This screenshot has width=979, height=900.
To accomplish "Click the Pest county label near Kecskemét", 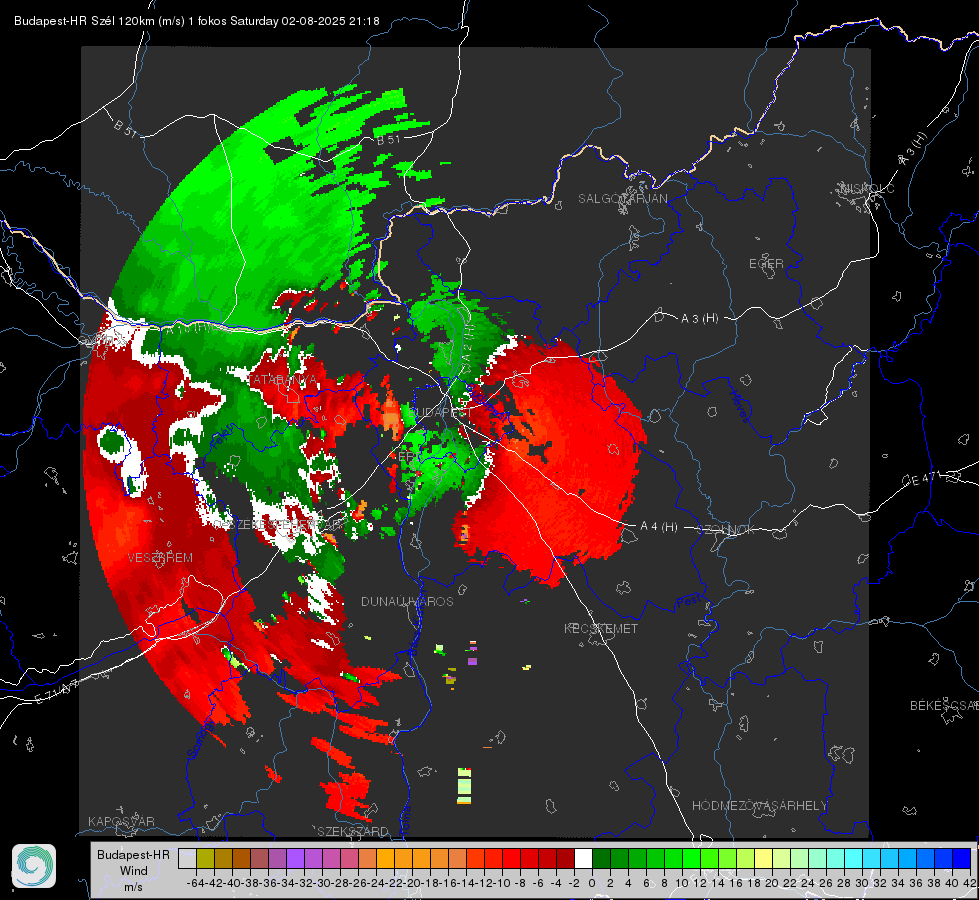I will coord(688,601).
